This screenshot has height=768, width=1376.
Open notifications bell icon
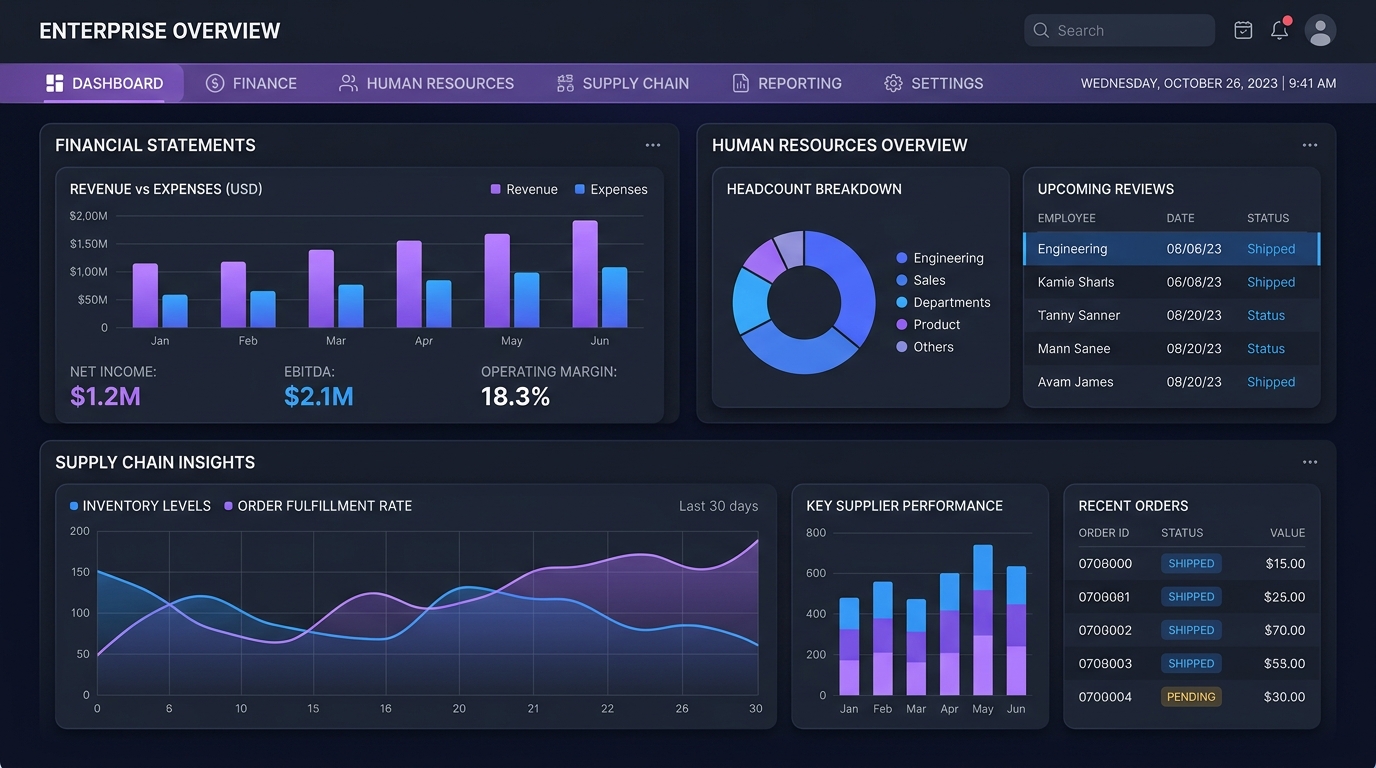coord(1280,30)
